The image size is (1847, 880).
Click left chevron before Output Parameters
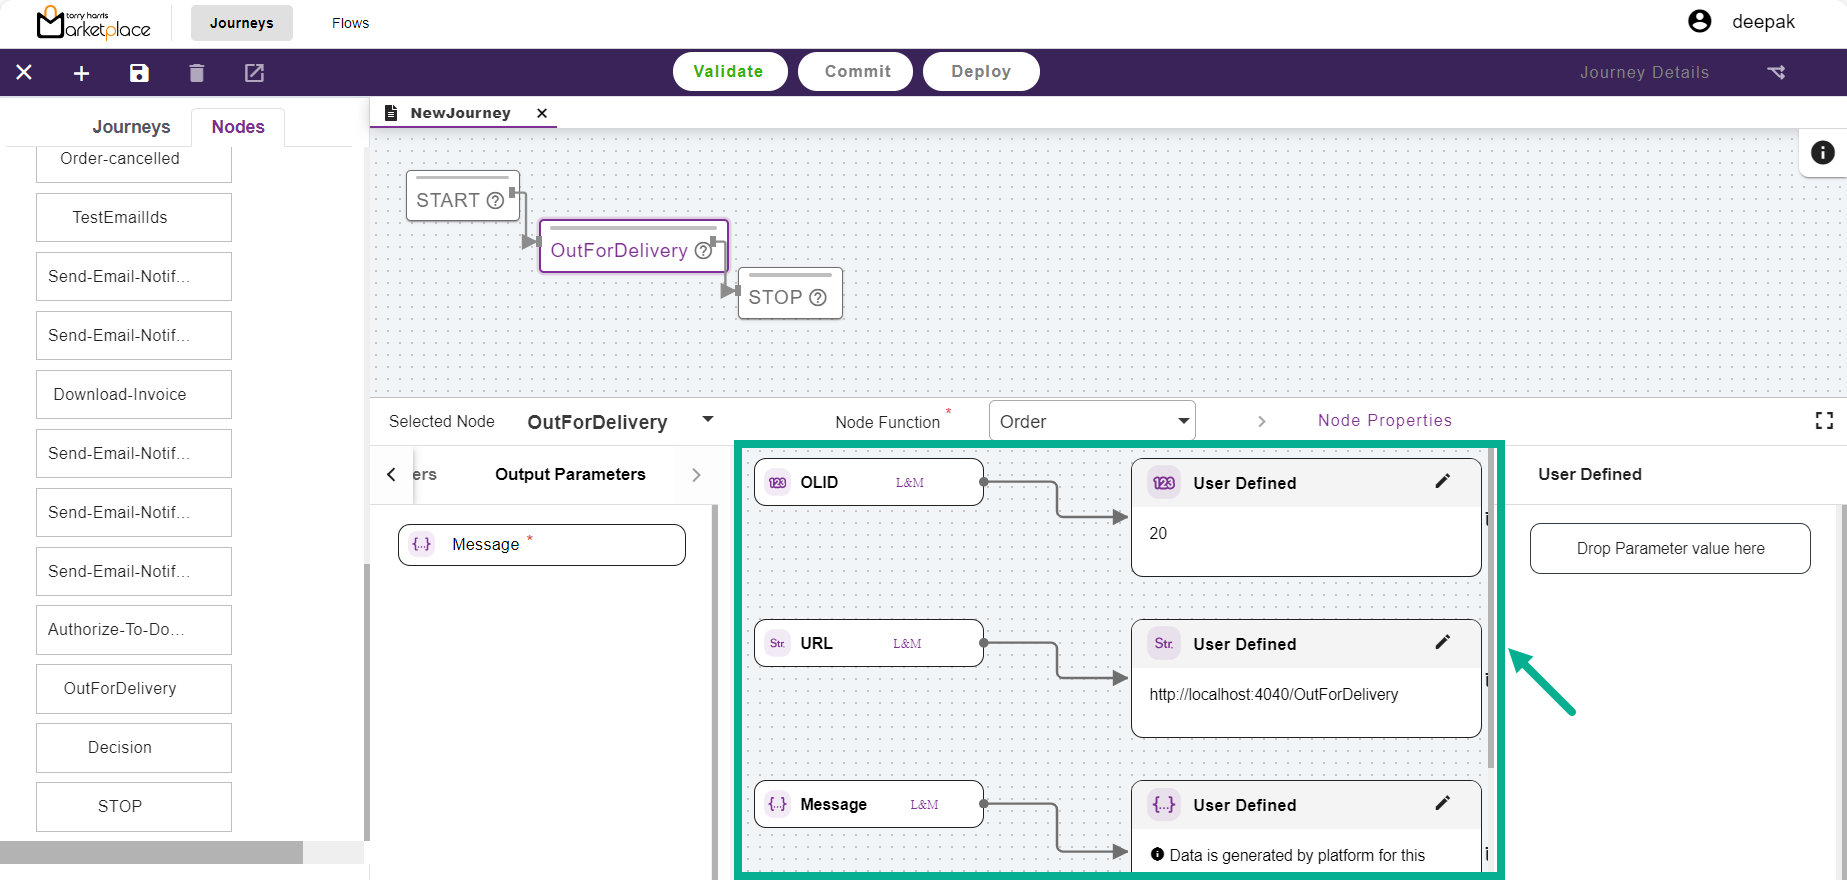(391, 475)
